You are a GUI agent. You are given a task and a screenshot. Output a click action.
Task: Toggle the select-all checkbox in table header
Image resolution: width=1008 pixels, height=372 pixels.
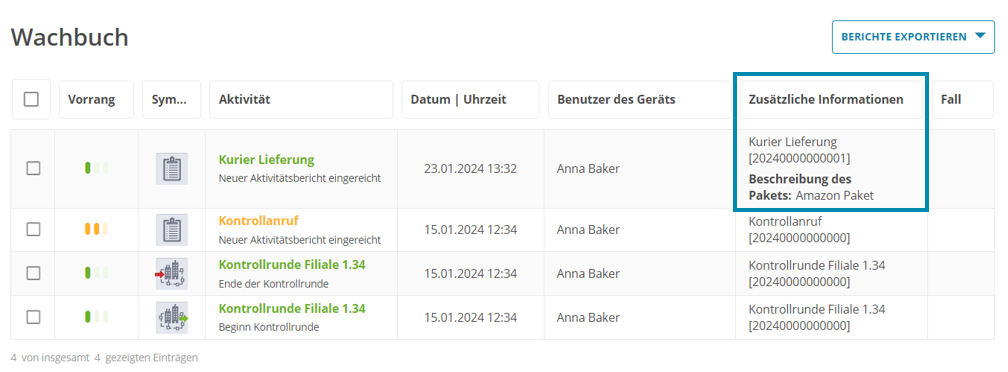click(32, 100)
